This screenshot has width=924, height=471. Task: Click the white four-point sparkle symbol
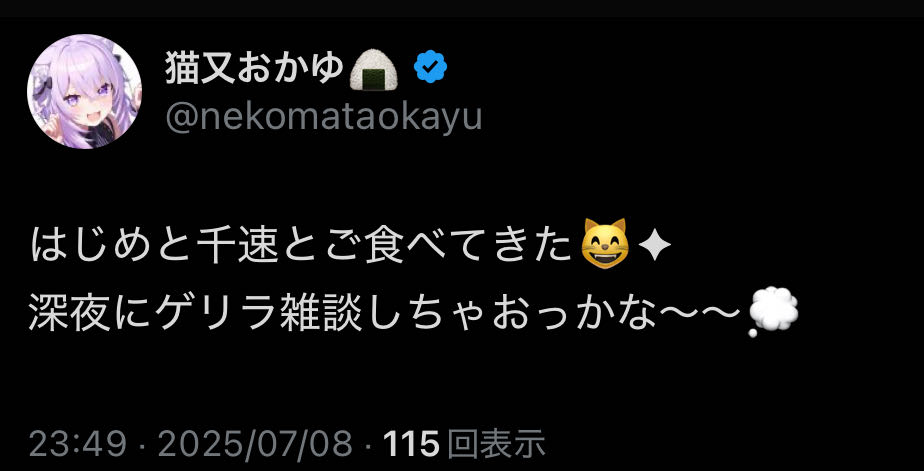[x=654, y=246]
